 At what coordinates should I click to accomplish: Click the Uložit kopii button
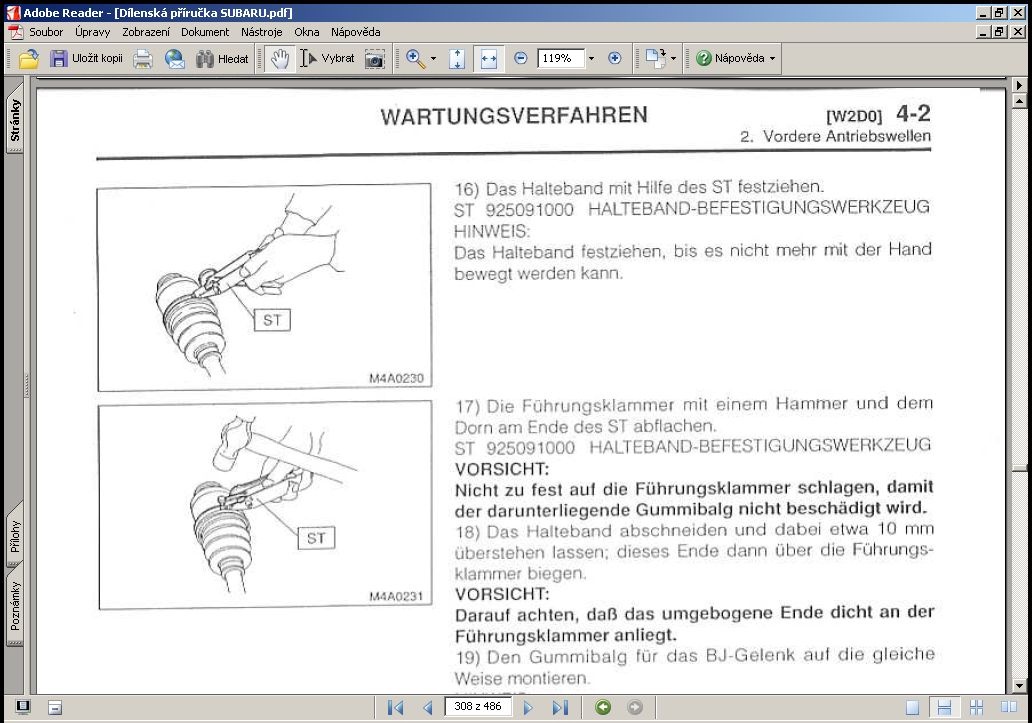tap(86, 59)
